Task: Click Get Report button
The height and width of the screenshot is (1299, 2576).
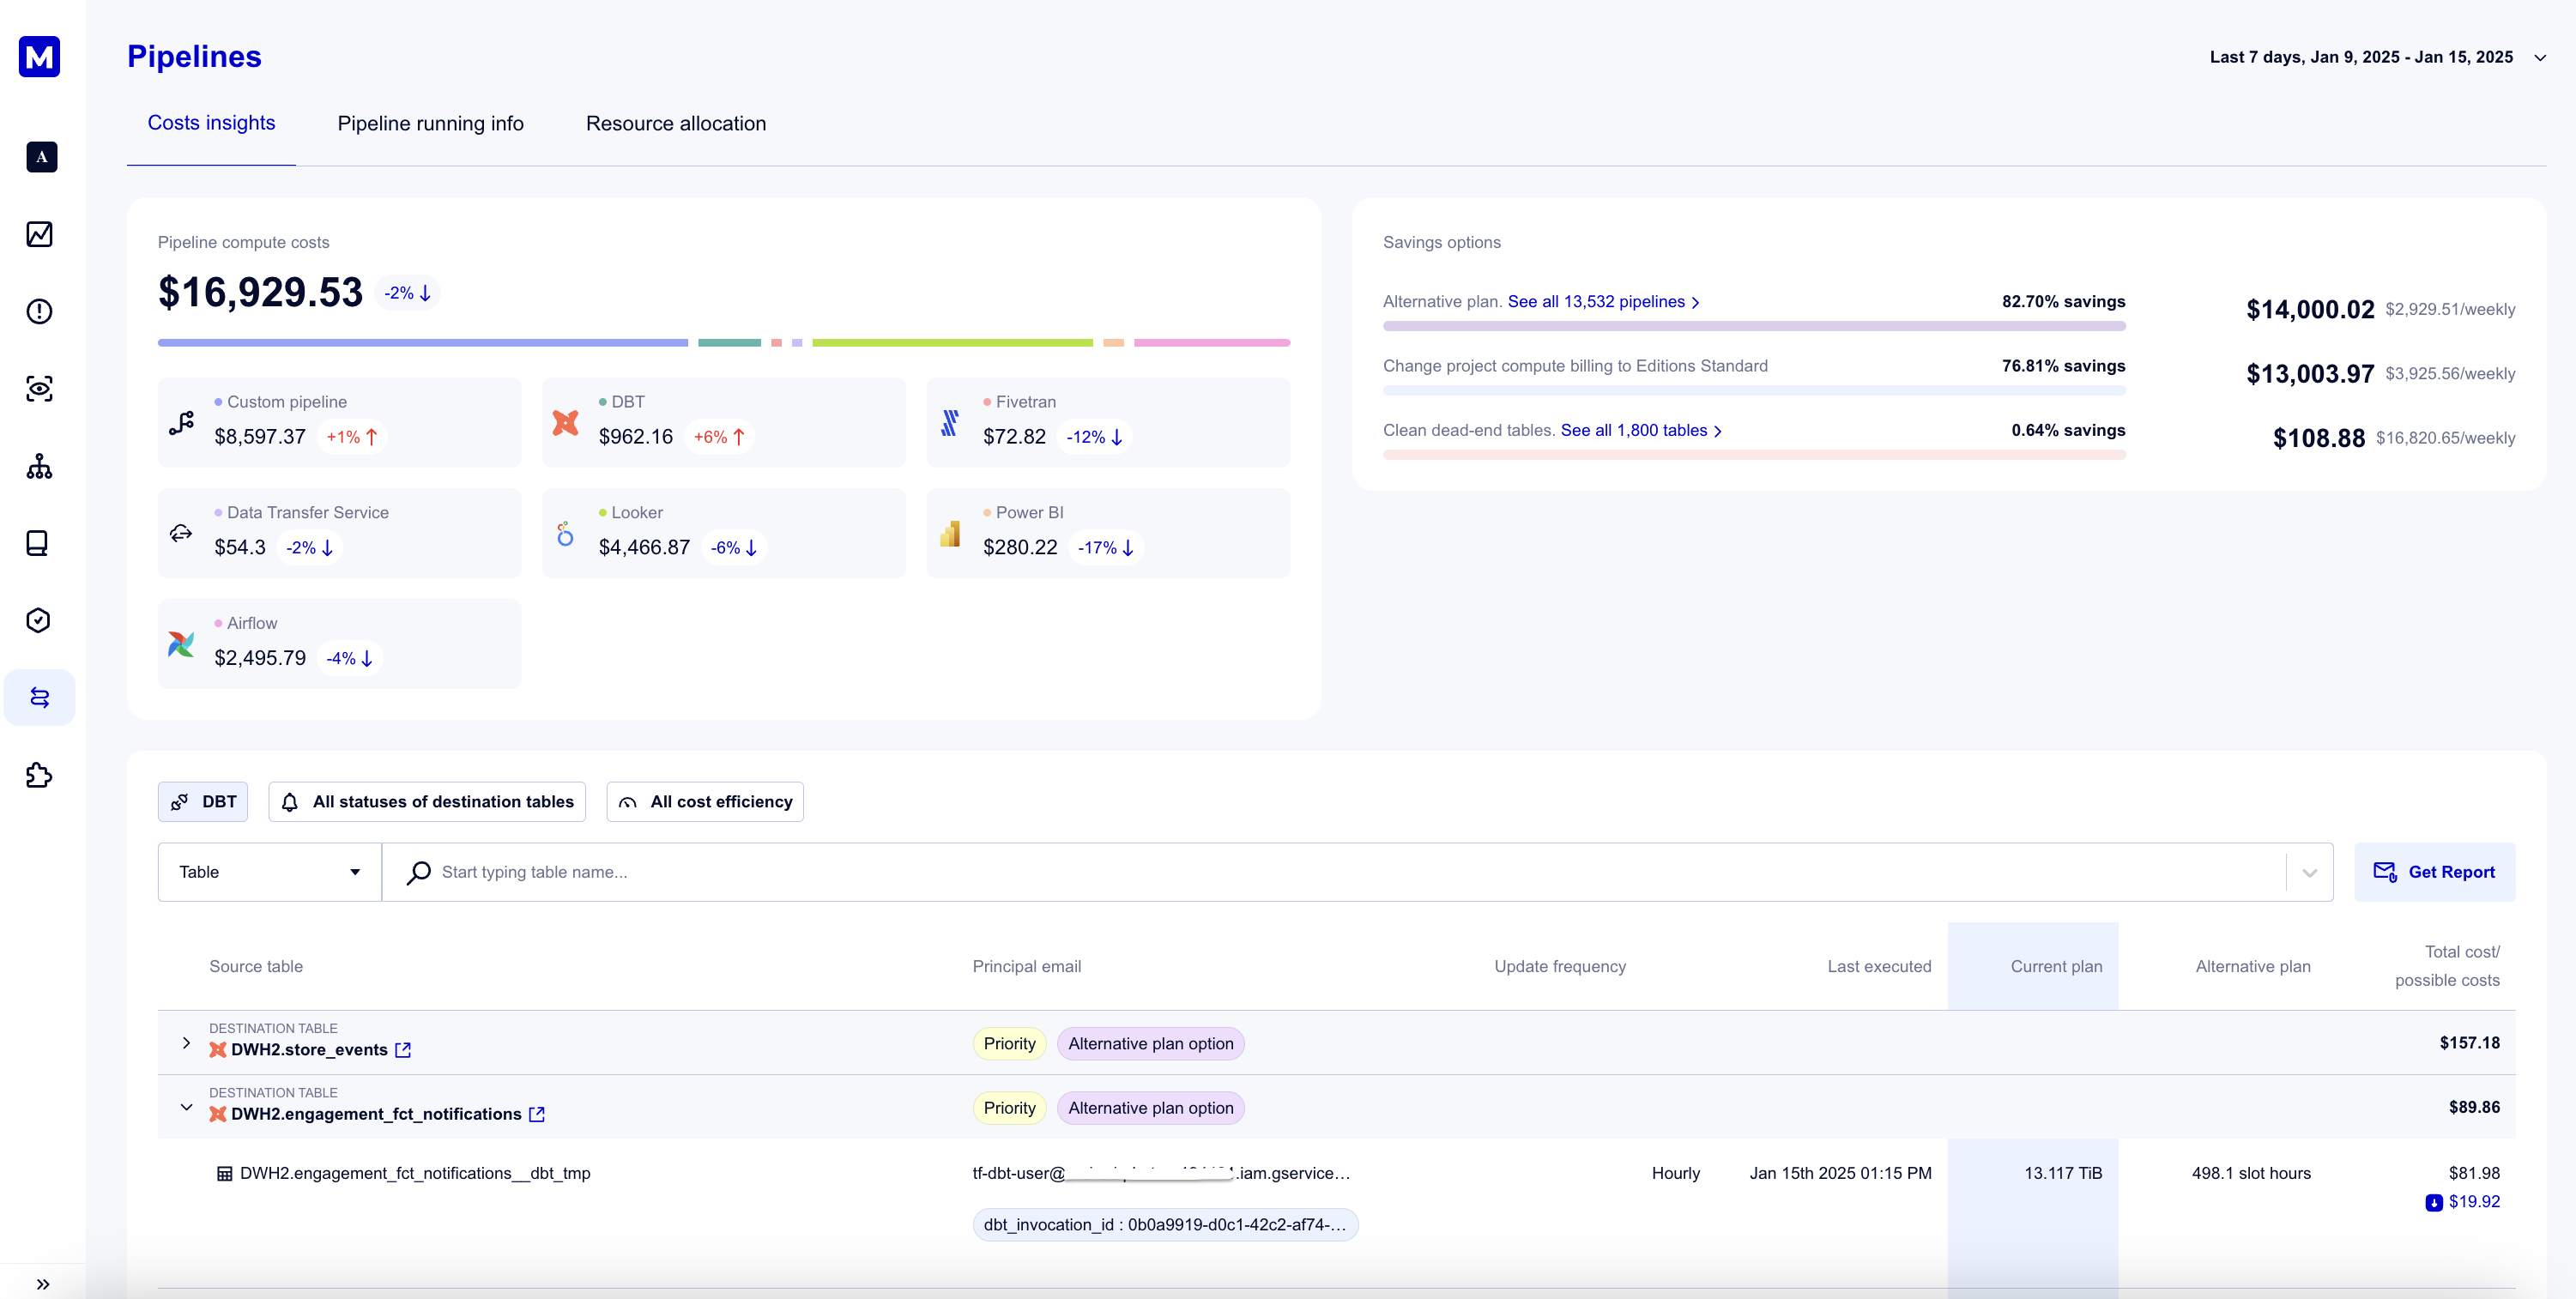Action: [x=2434, y=872]
